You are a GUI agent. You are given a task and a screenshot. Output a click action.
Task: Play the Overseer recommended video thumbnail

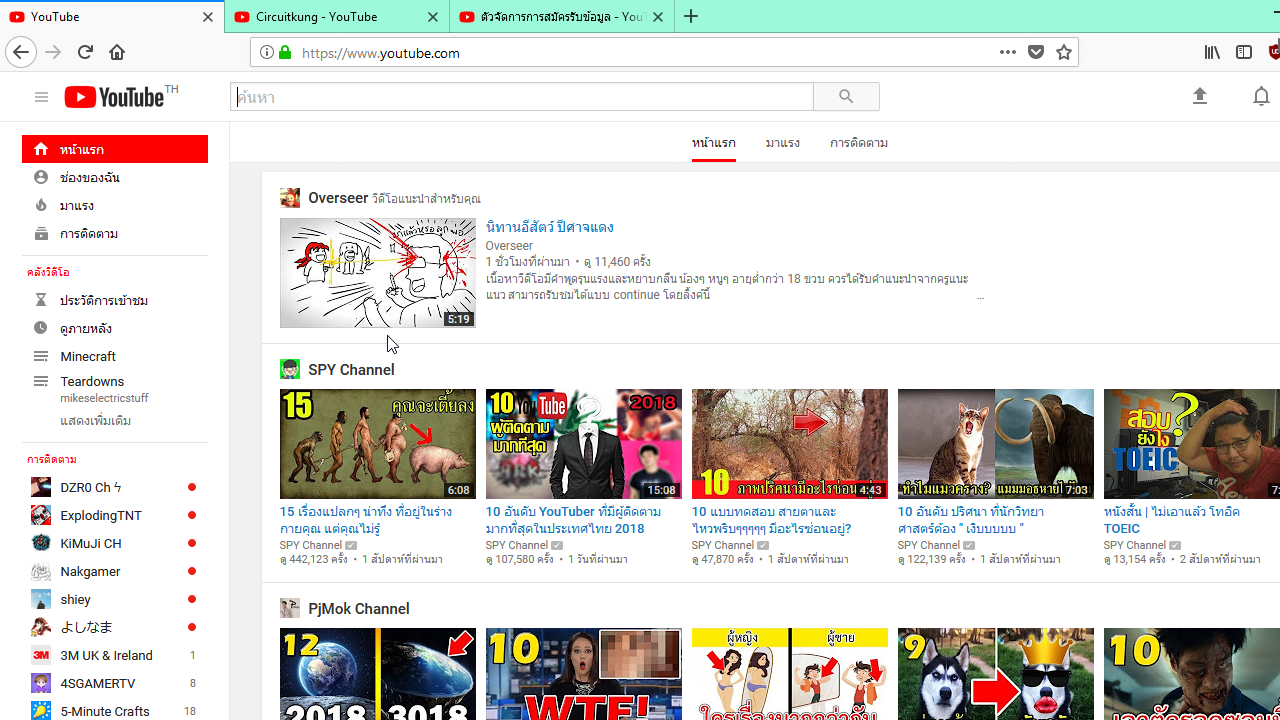coord(378,273)
